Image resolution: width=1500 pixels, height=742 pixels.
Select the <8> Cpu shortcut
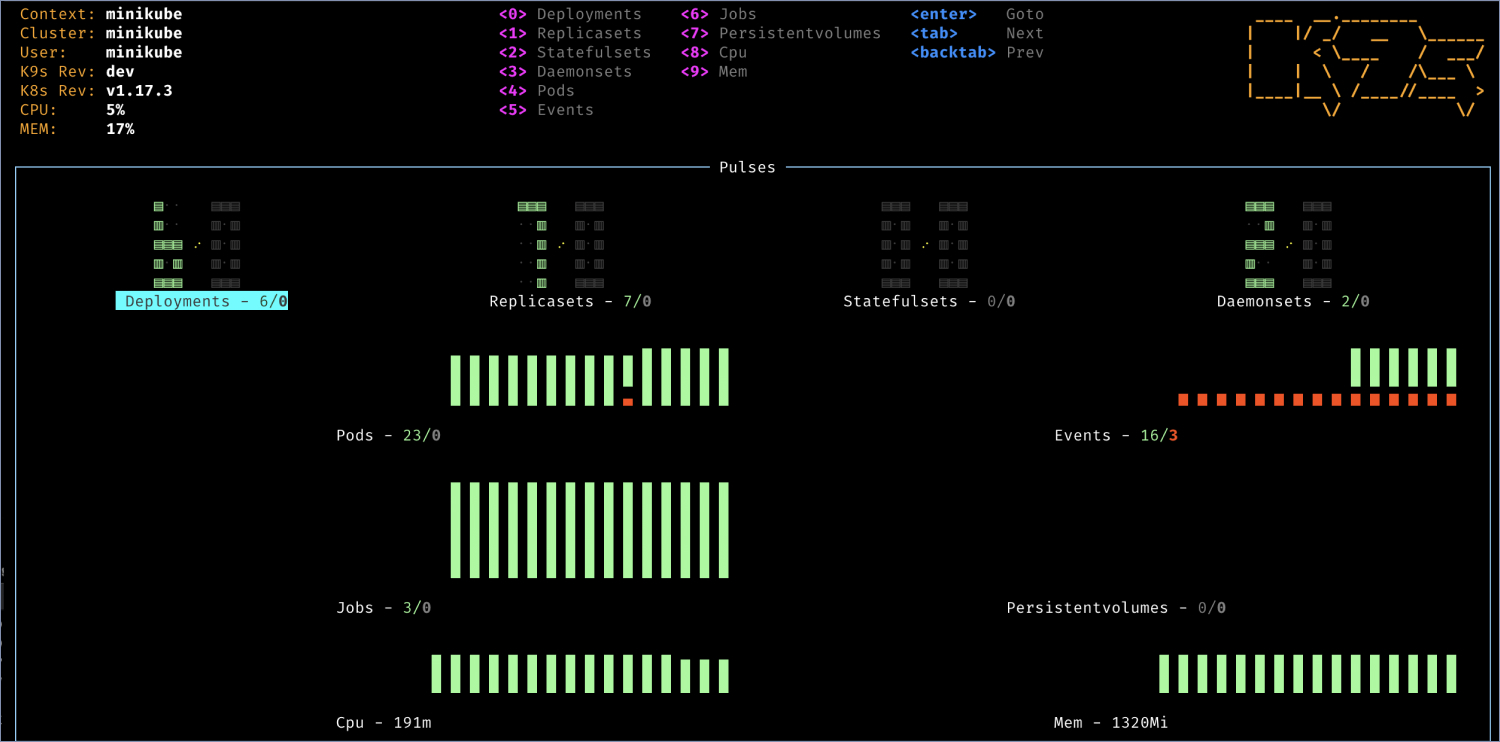point(714,52)
